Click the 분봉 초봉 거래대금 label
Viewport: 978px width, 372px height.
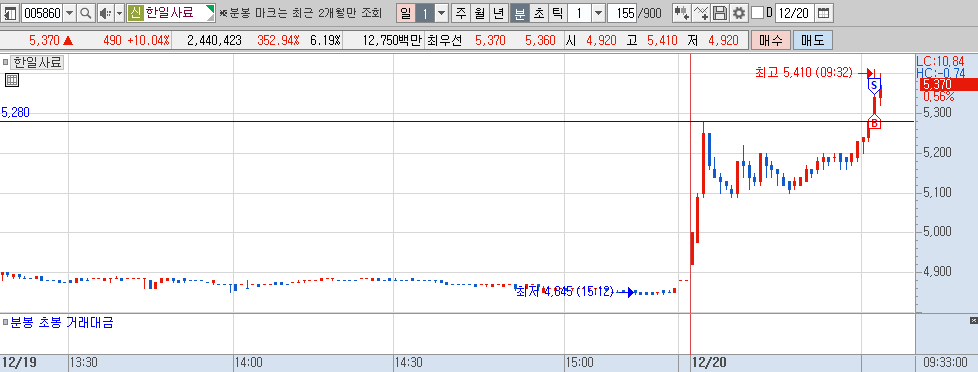click(62, 323)
